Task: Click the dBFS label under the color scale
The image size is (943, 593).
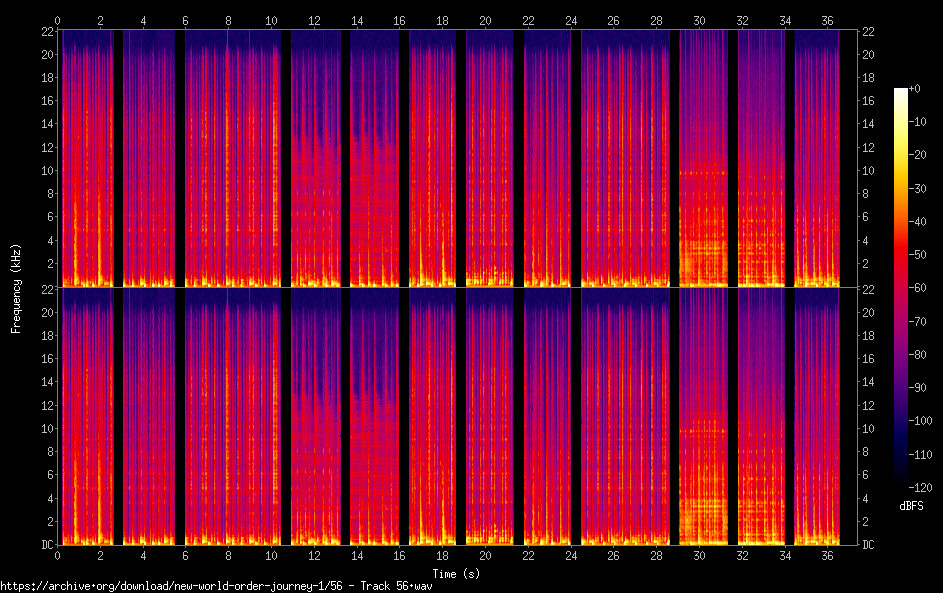Action: tap(910, 506)
